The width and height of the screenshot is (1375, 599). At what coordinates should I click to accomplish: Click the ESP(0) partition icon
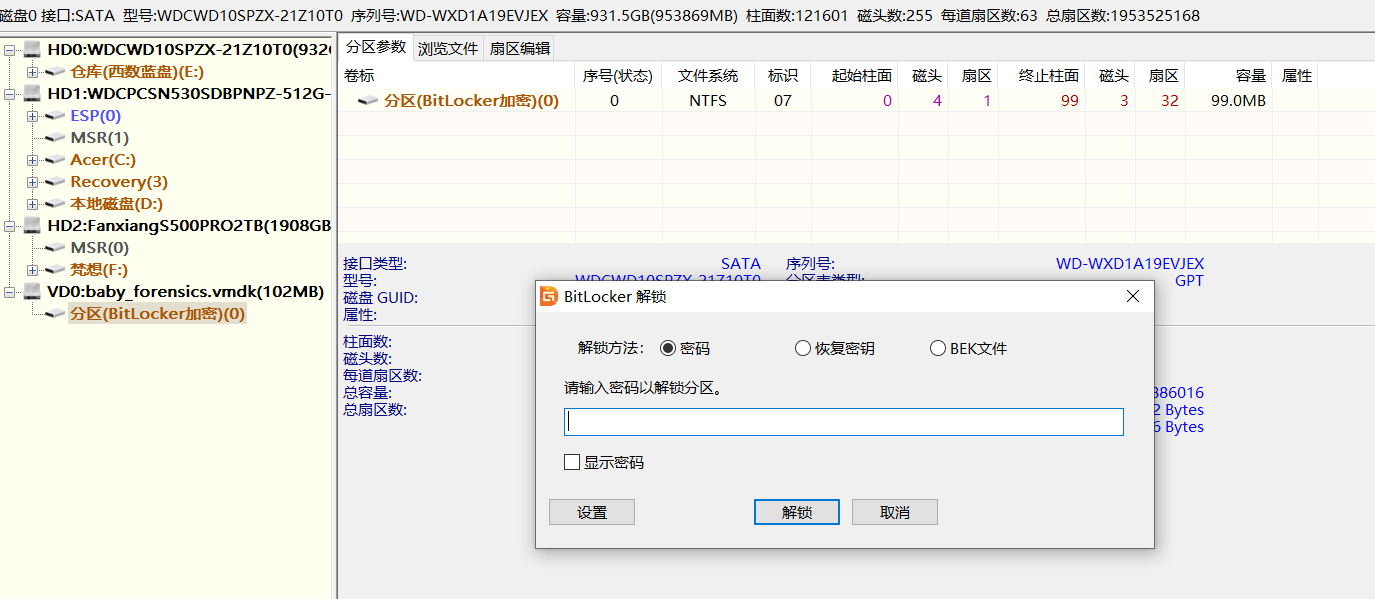pyautogui.click(x=55, y=115)
